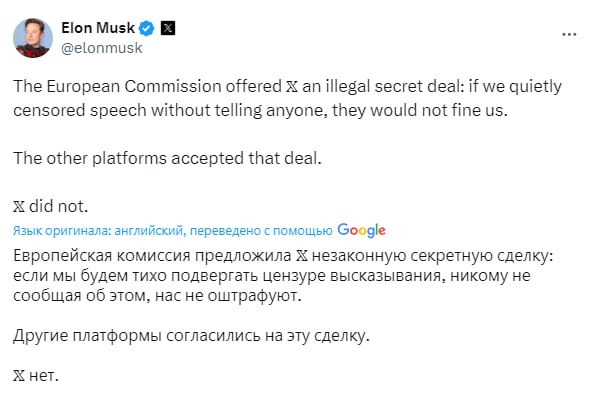Open the @elonmusk handle link
The image size is (589, 395).
[101, 48]
